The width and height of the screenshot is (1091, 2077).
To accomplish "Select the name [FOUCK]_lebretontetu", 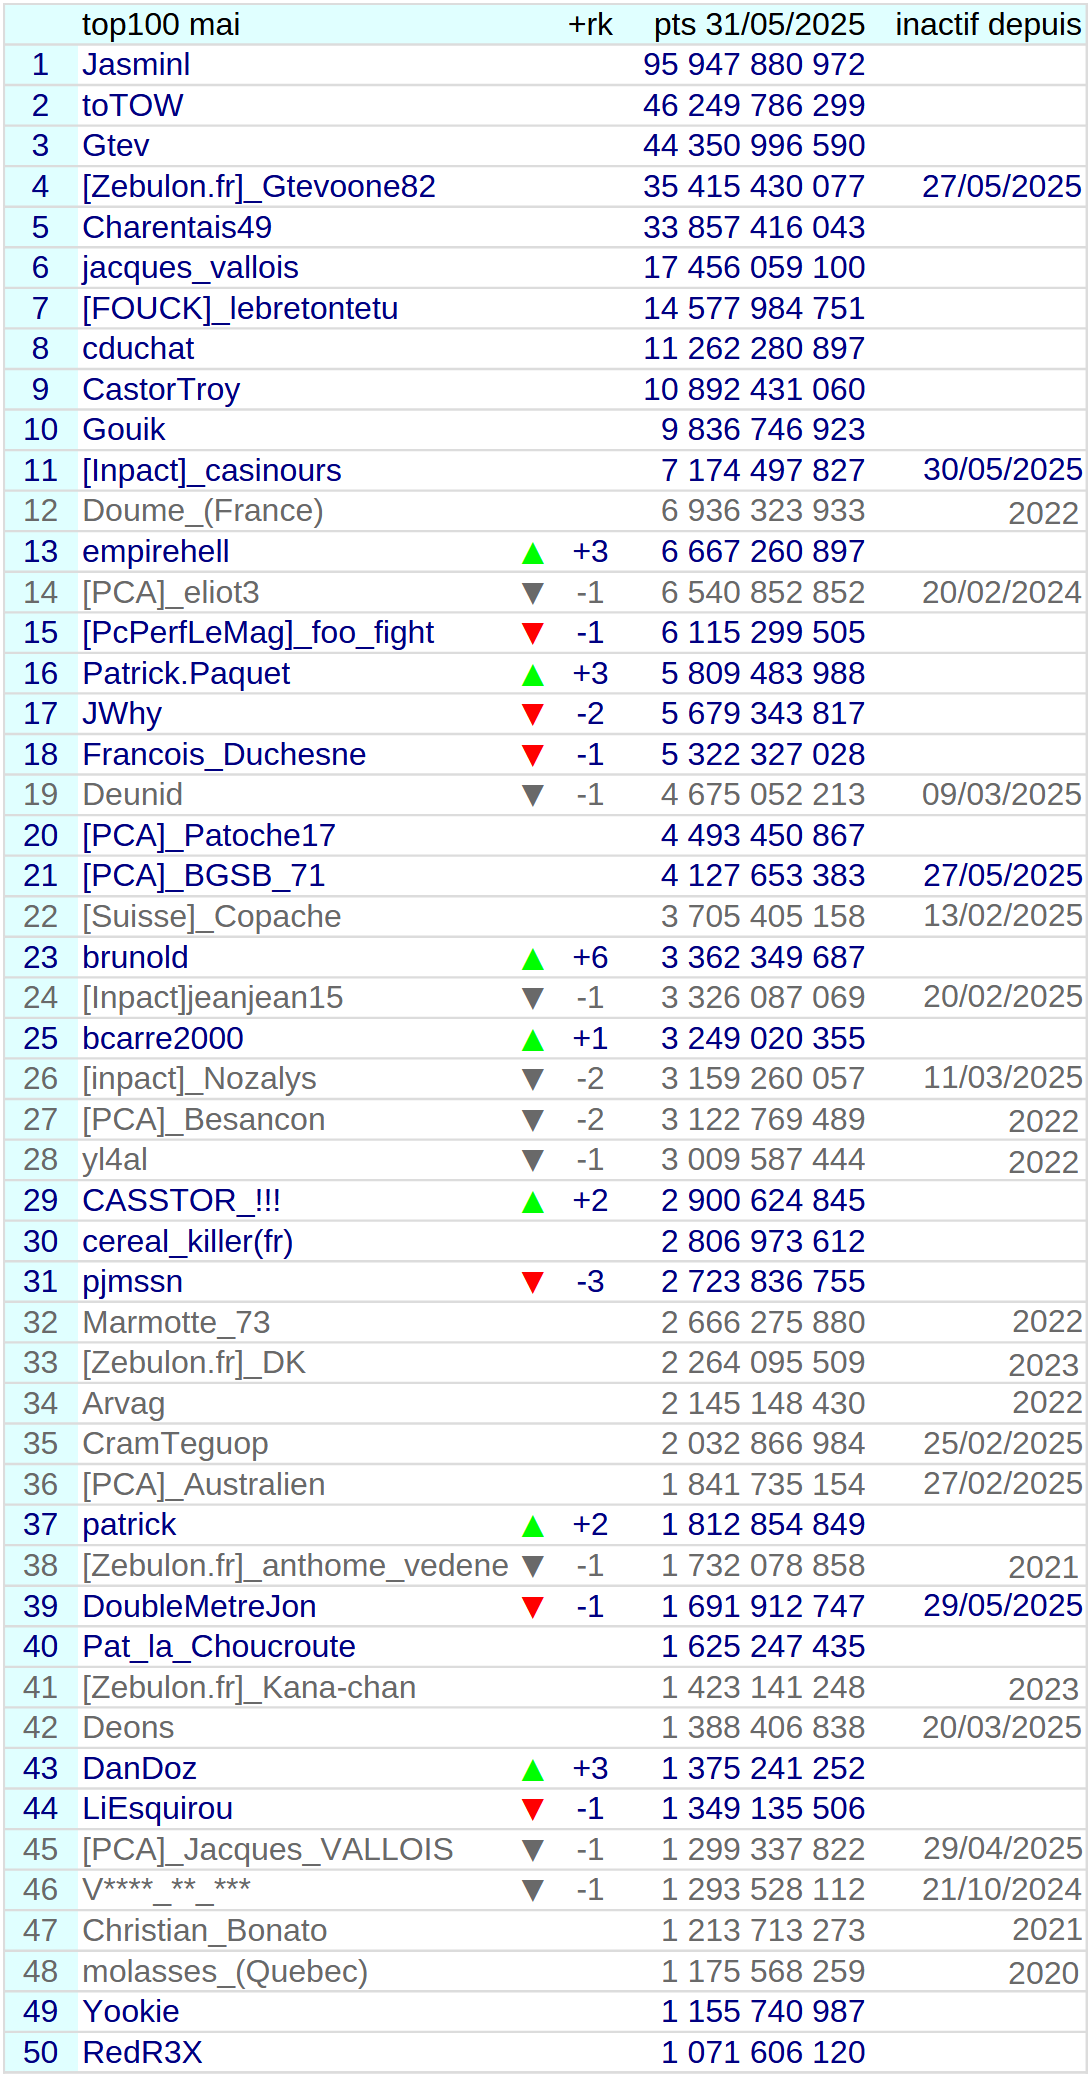I will pos(240,308).
